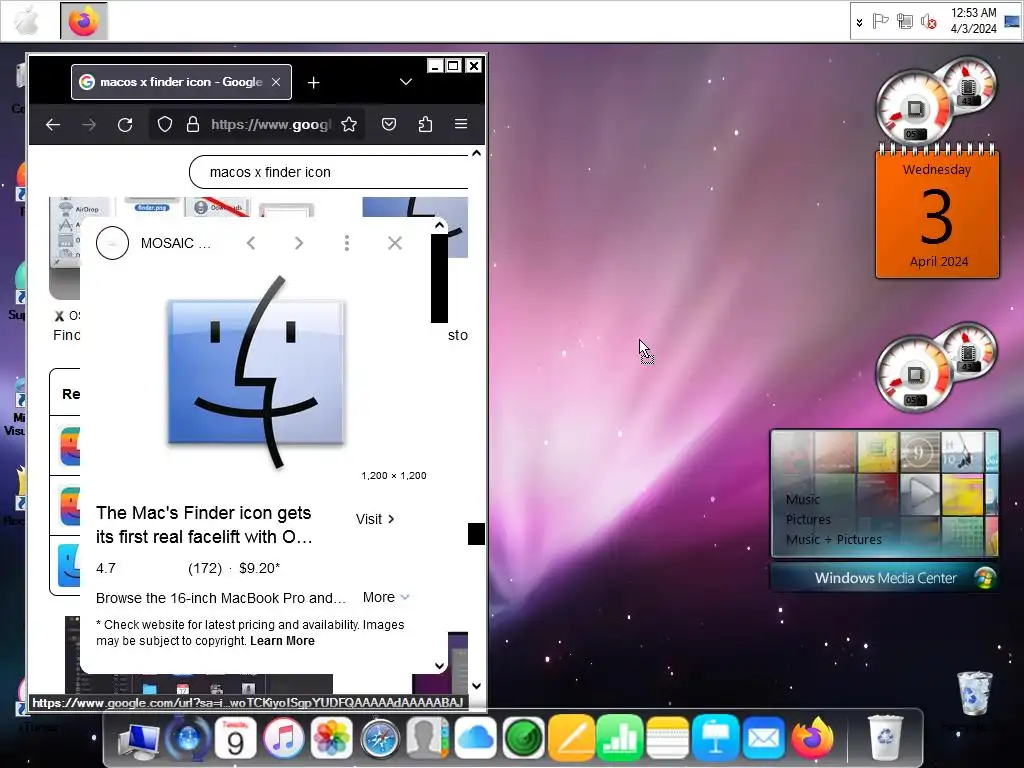Reload the Google page in Firefox
1024x768 pixels.
[125, 124]
